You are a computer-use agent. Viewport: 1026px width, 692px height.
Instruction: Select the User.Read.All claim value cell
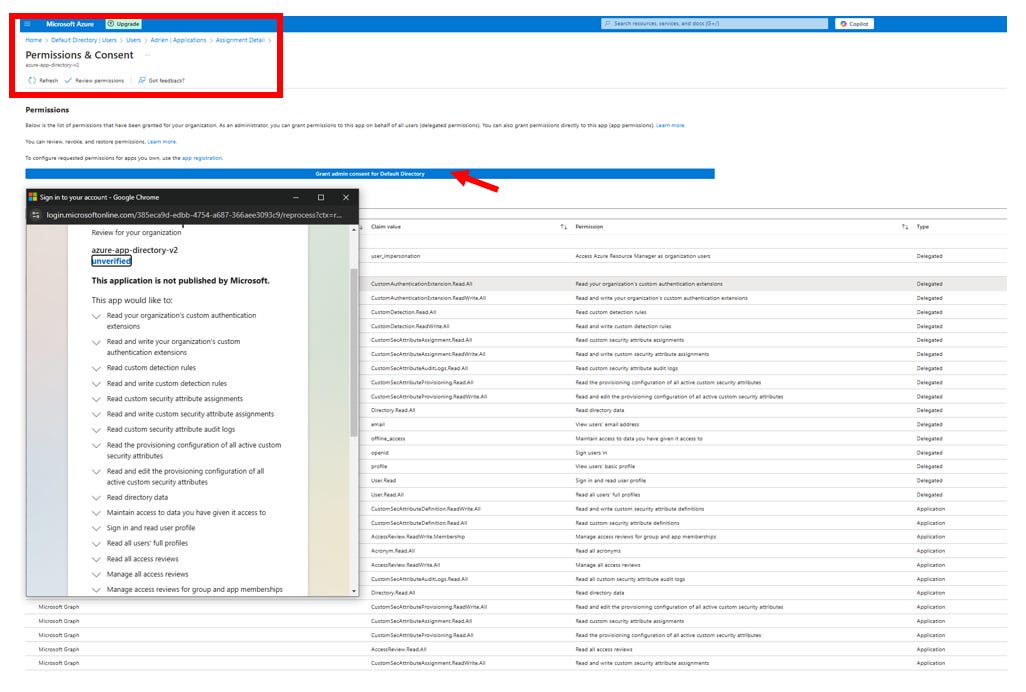coord(387,494)
